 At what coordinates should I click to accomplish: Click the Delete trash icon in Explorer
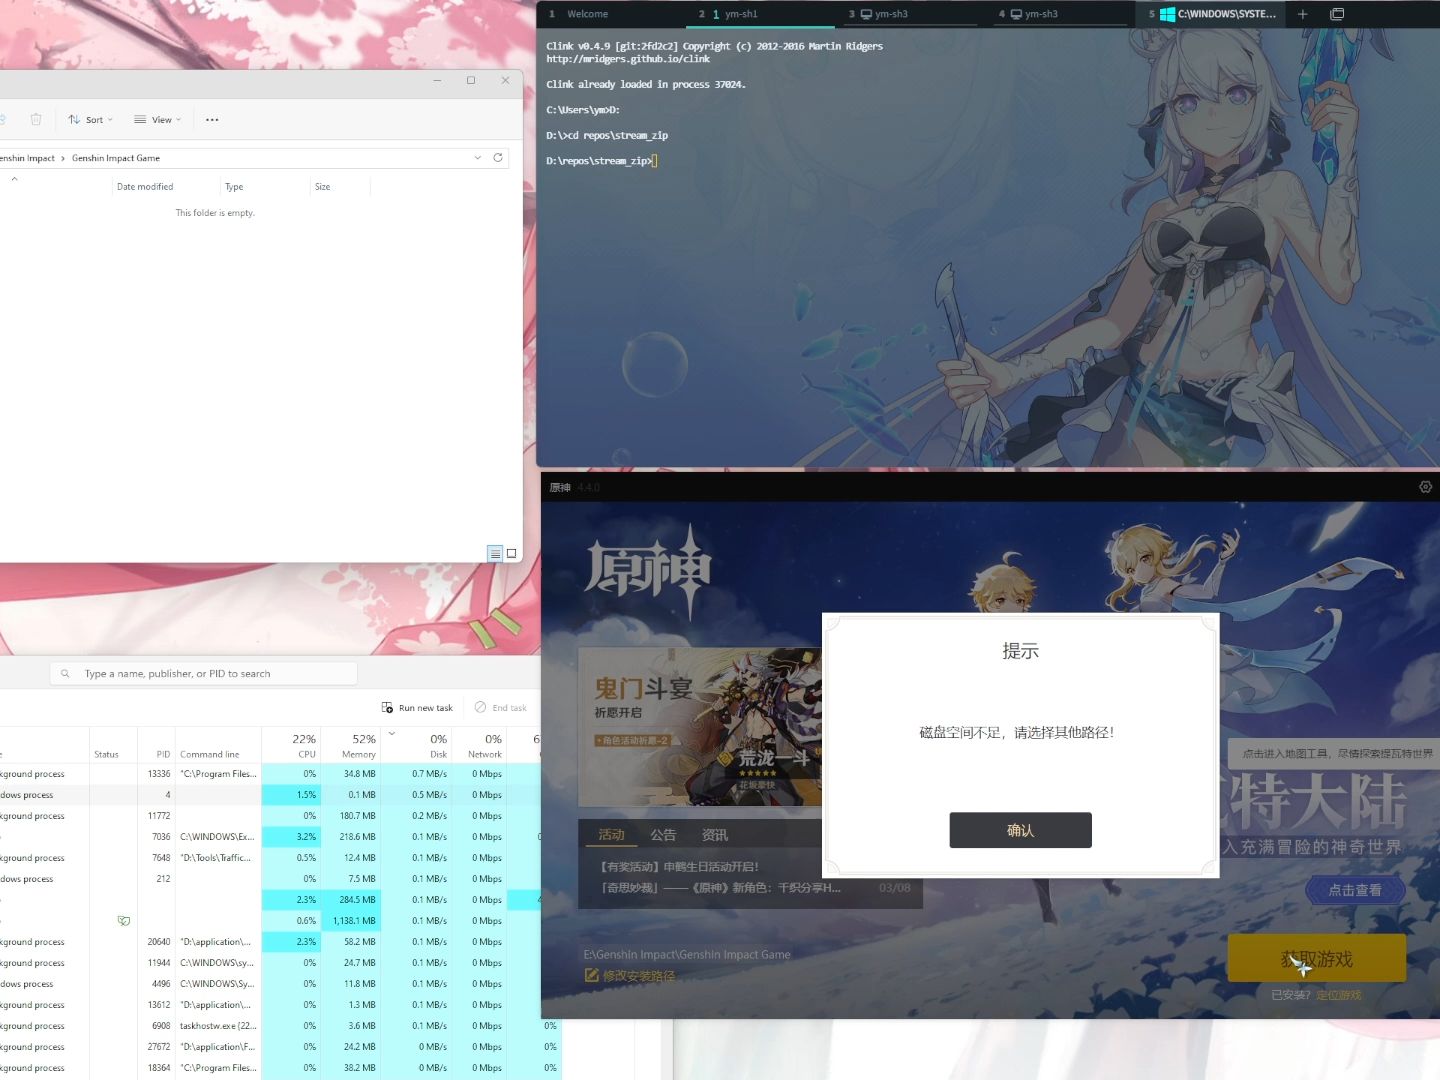[x=36, y=120]
